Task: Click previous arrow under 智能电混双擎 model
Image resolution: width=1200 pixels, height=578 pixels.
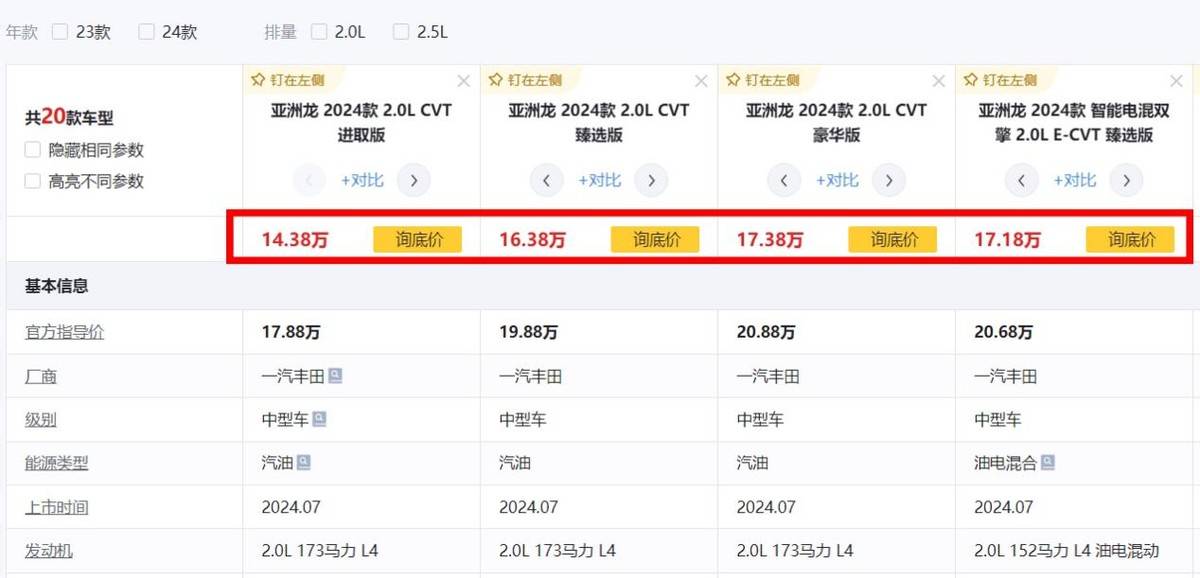Action: click(1021, 181)
